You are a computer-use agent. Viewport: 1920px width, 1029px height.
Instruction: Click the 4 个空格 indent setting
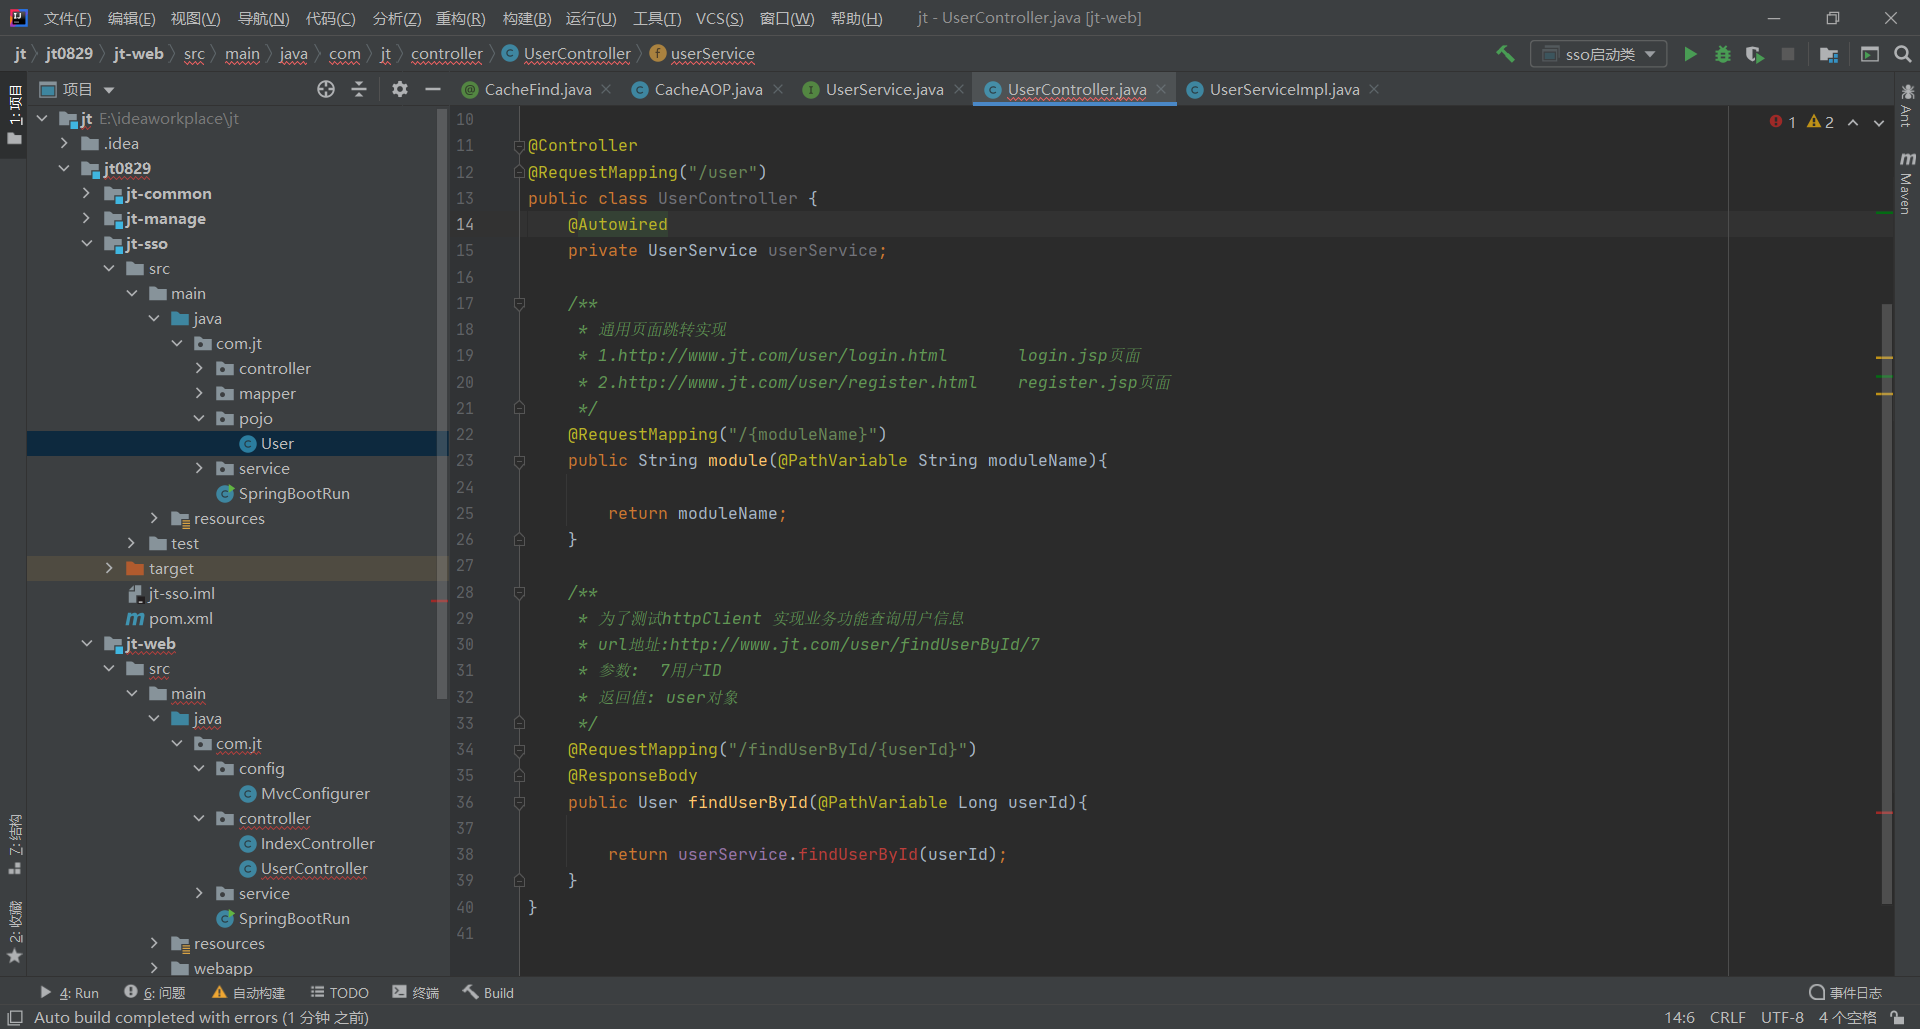click(x=1847, y=1017)
